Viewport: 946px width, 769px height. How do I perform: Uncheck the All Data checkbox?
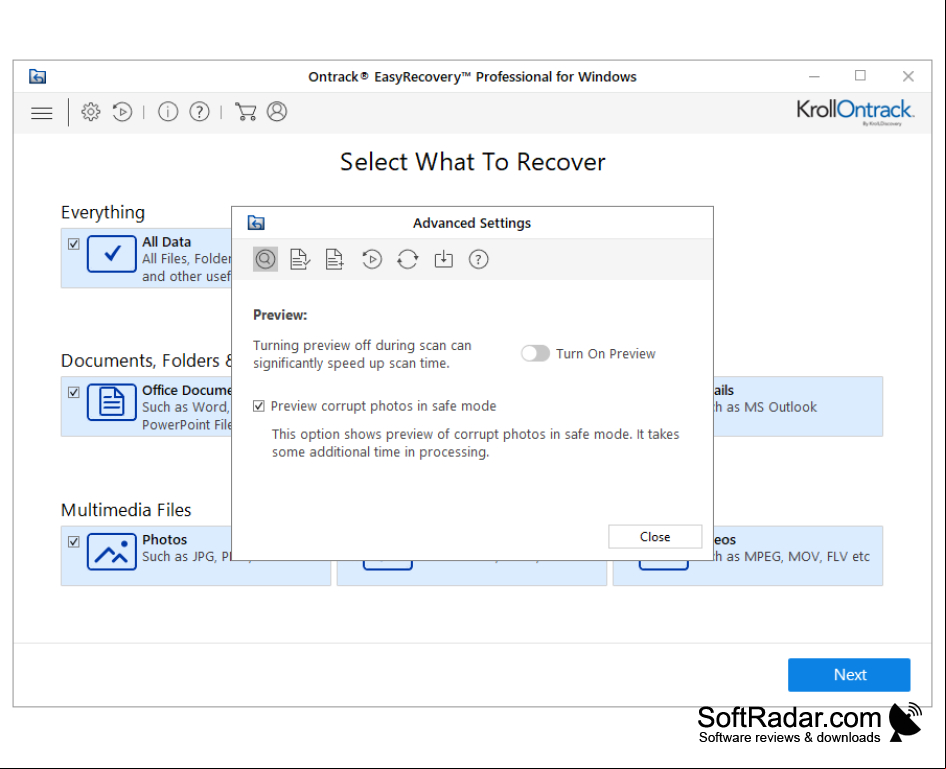pyautogui.click(x=74, y=244)
